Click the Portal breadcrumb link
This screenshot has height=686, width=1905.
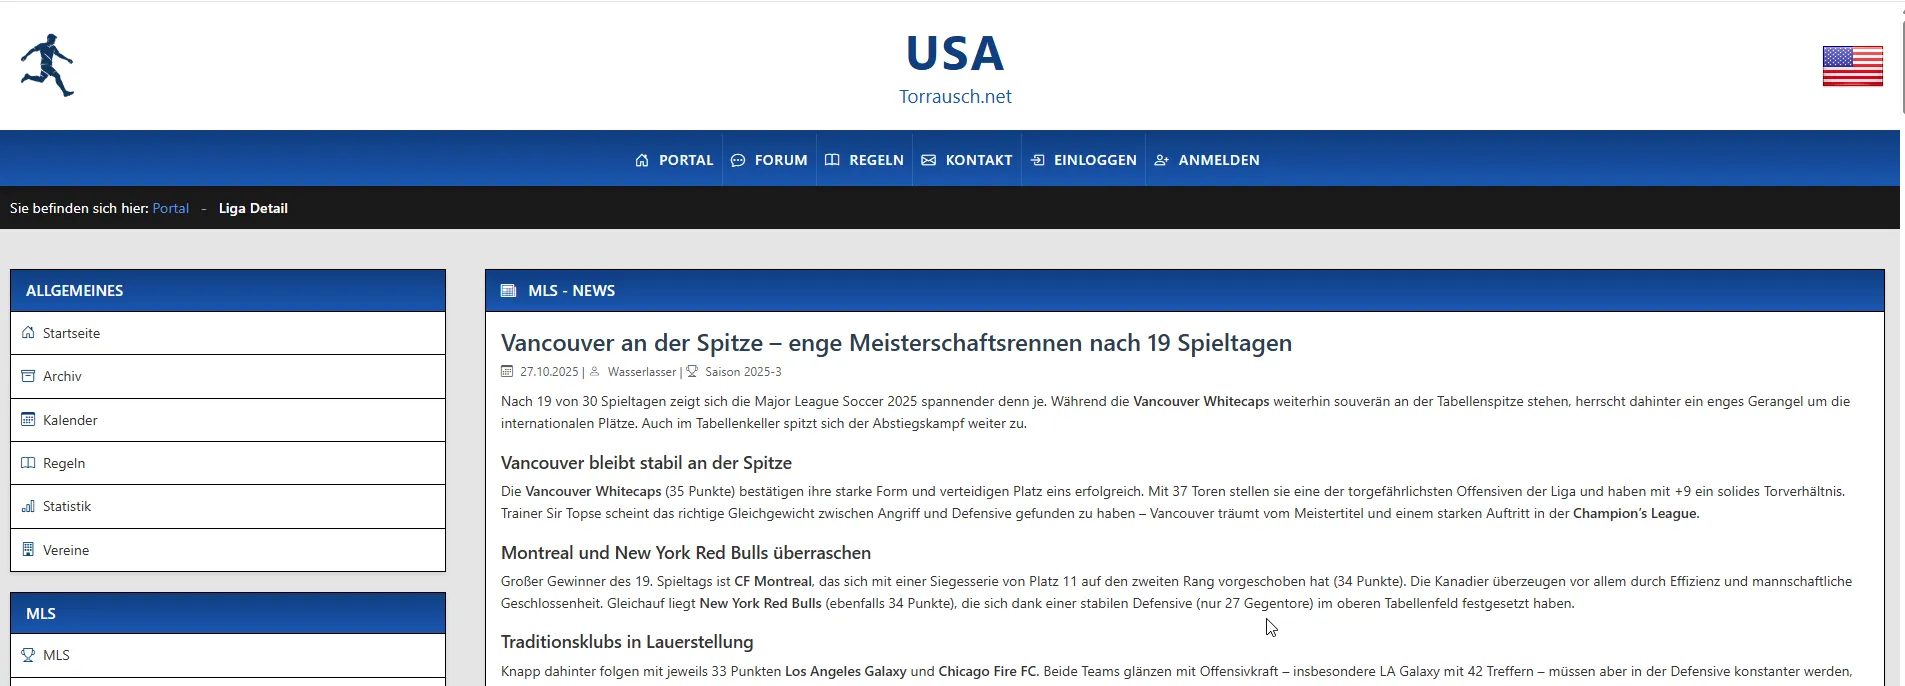[171, 208]
